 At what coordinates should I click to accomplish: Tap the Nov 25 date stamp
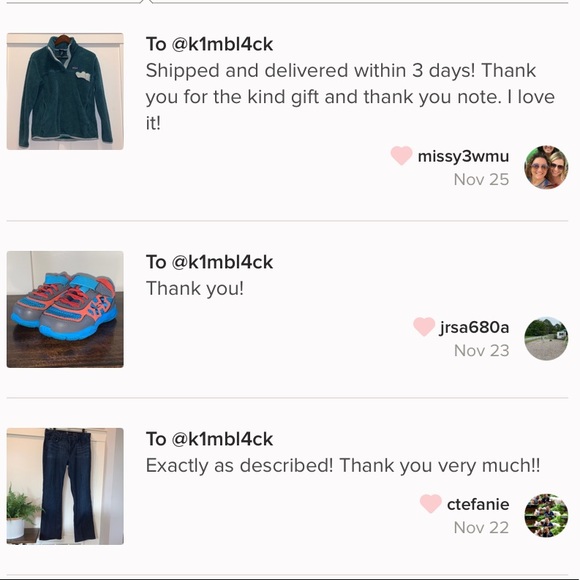481,180
